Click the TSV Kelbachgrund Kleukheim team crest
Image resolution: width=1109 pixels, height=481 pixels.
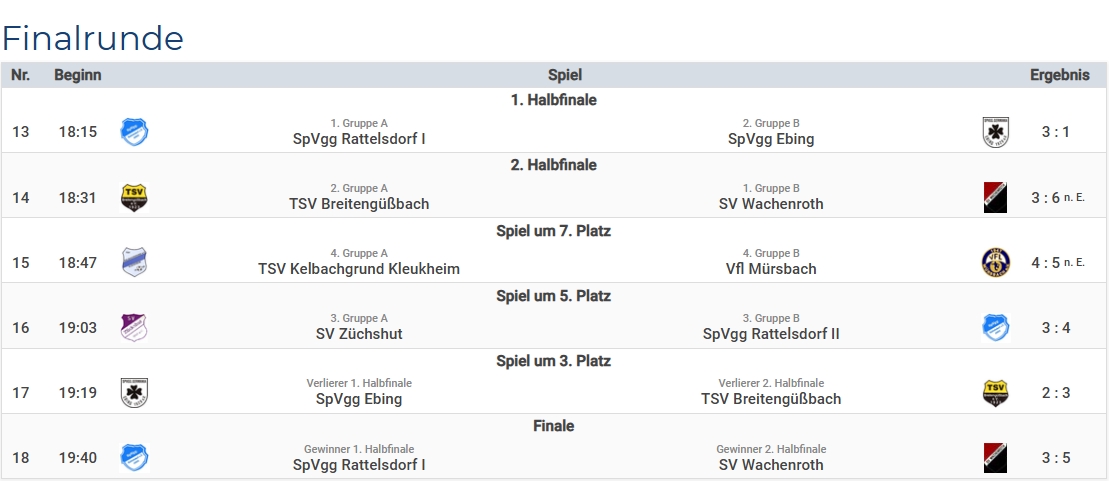coord(134,262)
